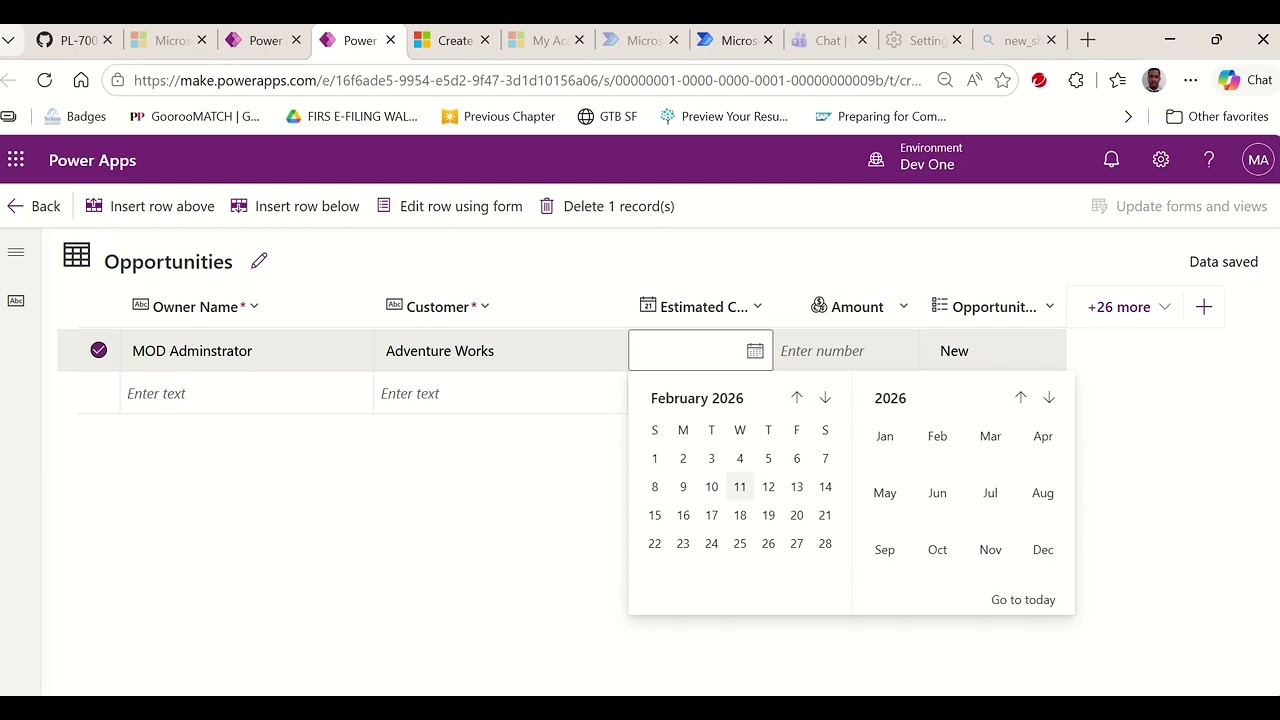Go to previous month arrow
This screenshot has width=1280, height=720.
point(797,397)
